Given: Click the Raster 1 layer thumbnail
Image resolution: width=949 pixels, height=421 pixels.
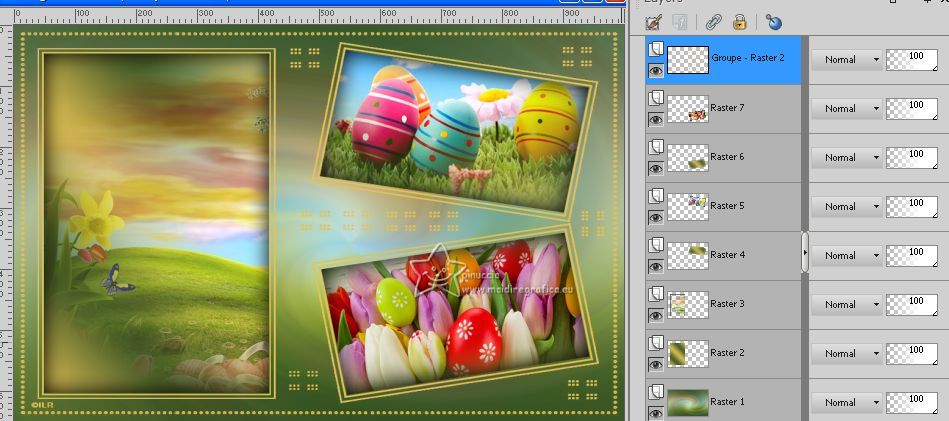Looking at the screenshot, I should coord(688,403).
